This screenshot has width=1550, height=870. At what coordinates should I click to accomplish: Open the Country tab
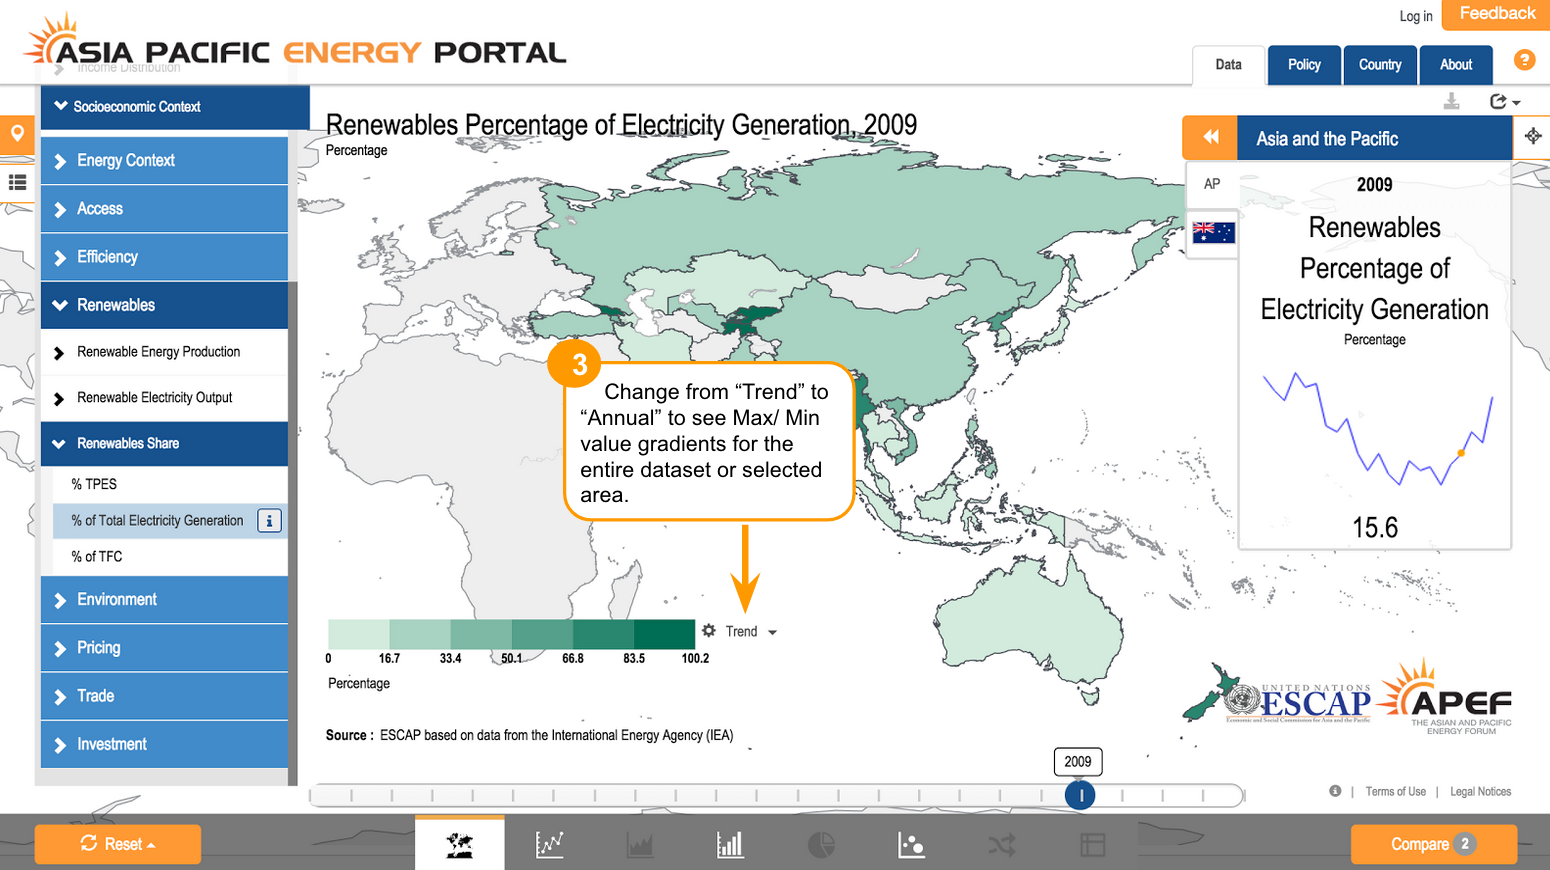[1379, 65]
